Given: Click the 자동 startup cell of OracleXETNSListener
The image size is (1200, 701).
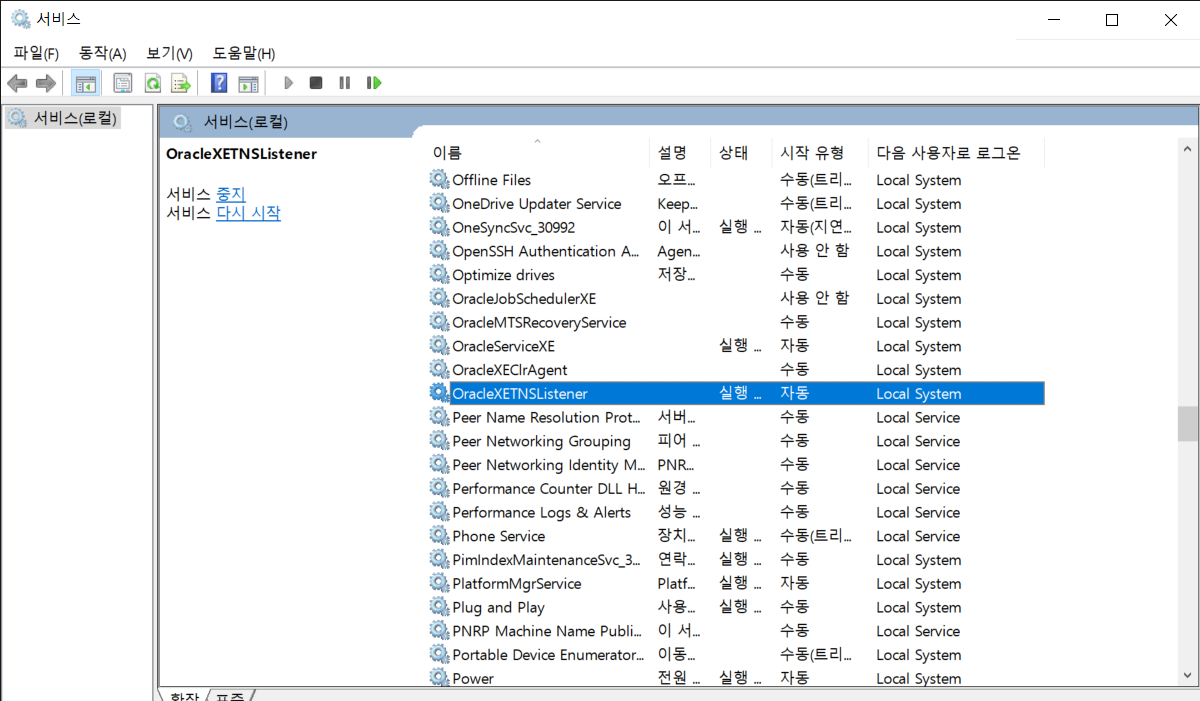Looking at the screenshot, I should [x=795, y=394].
